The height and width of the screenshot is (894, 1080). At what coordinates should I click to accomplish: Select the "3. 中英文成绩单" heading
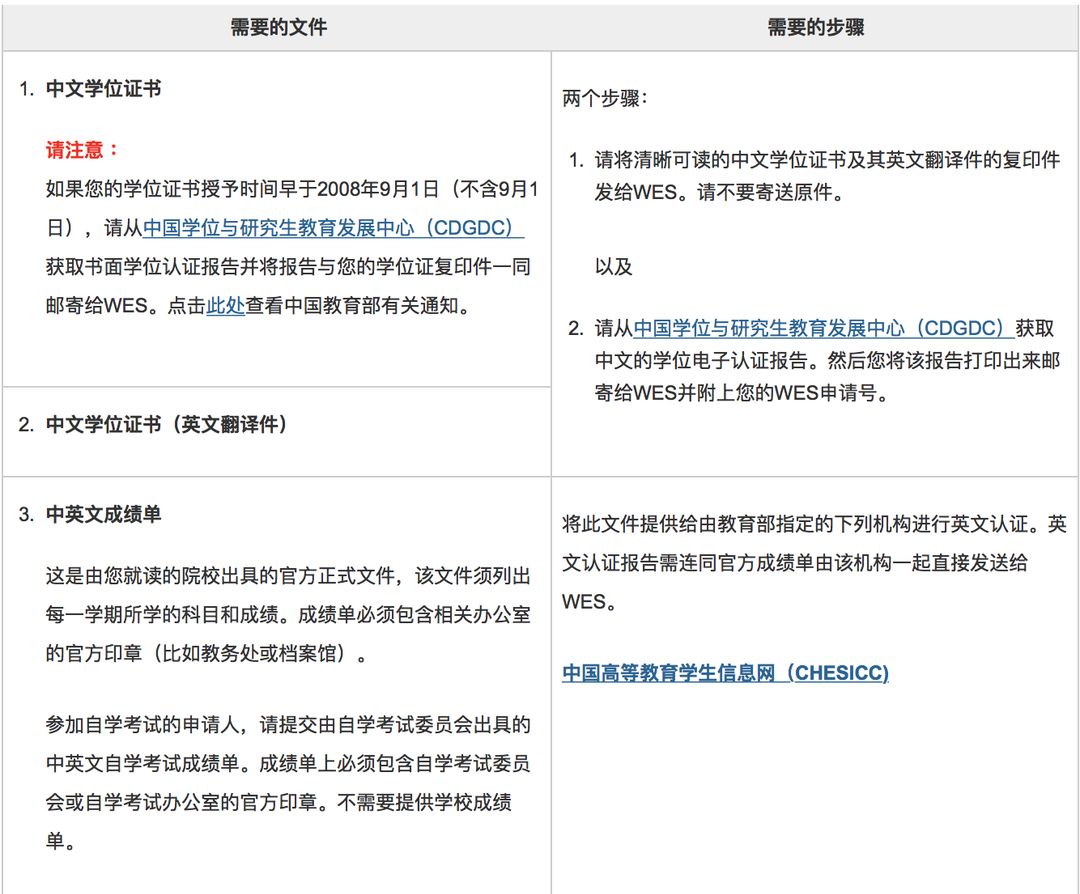(90, 514)
